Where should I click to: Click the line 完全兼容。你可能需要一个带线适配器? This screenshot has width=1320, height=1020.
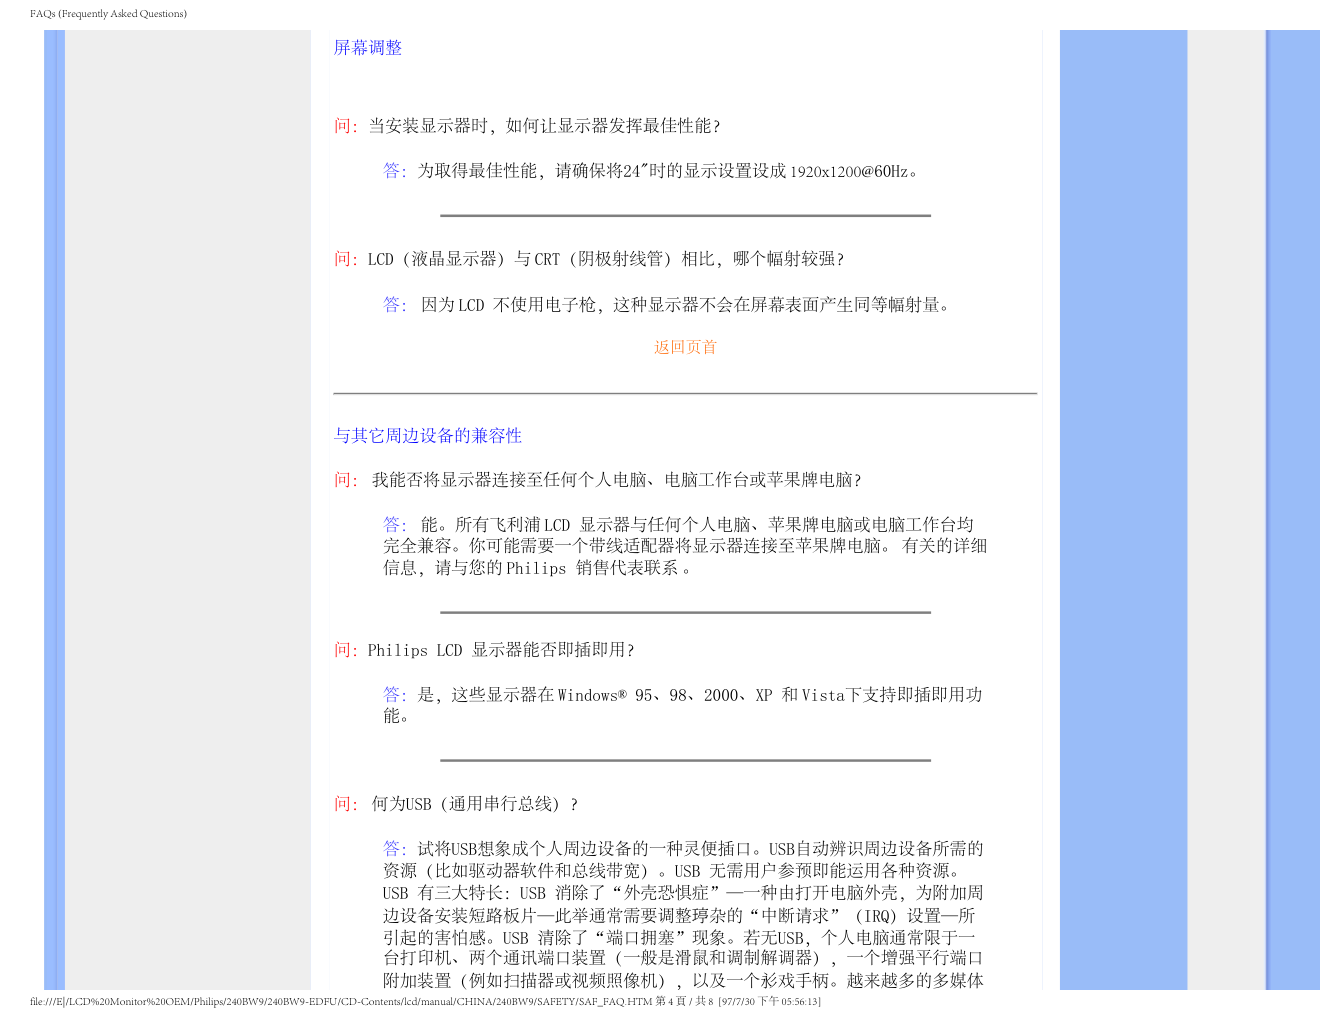click(685, 546)
